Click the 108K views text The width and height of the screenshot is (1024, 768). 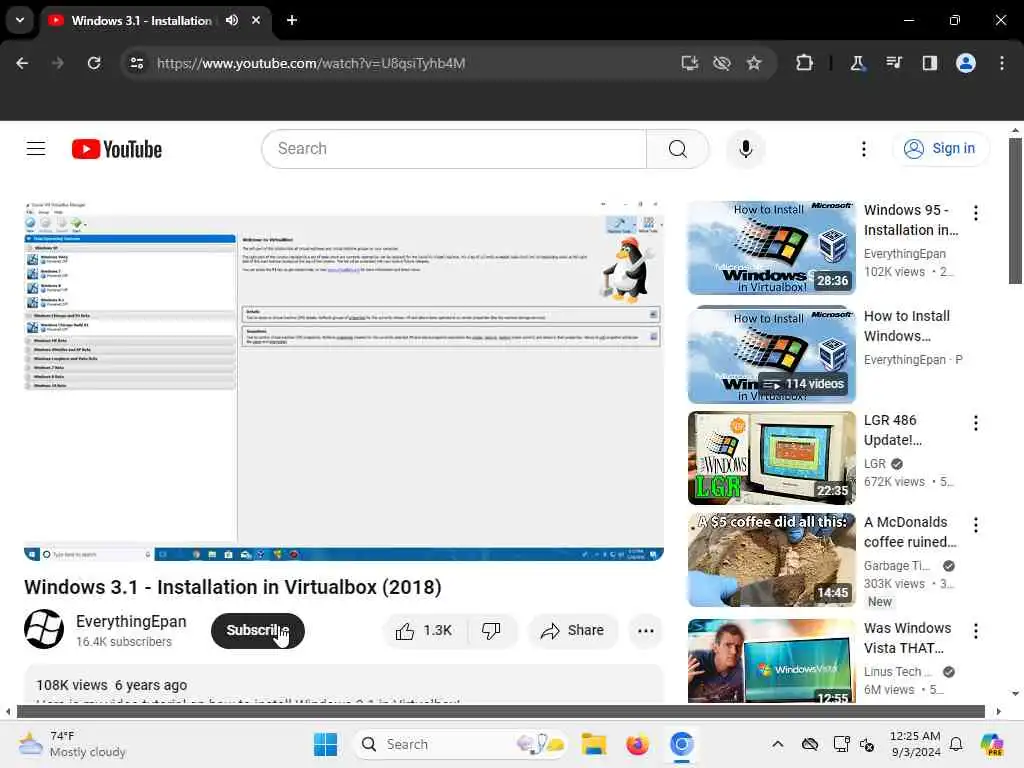point(72,685)
